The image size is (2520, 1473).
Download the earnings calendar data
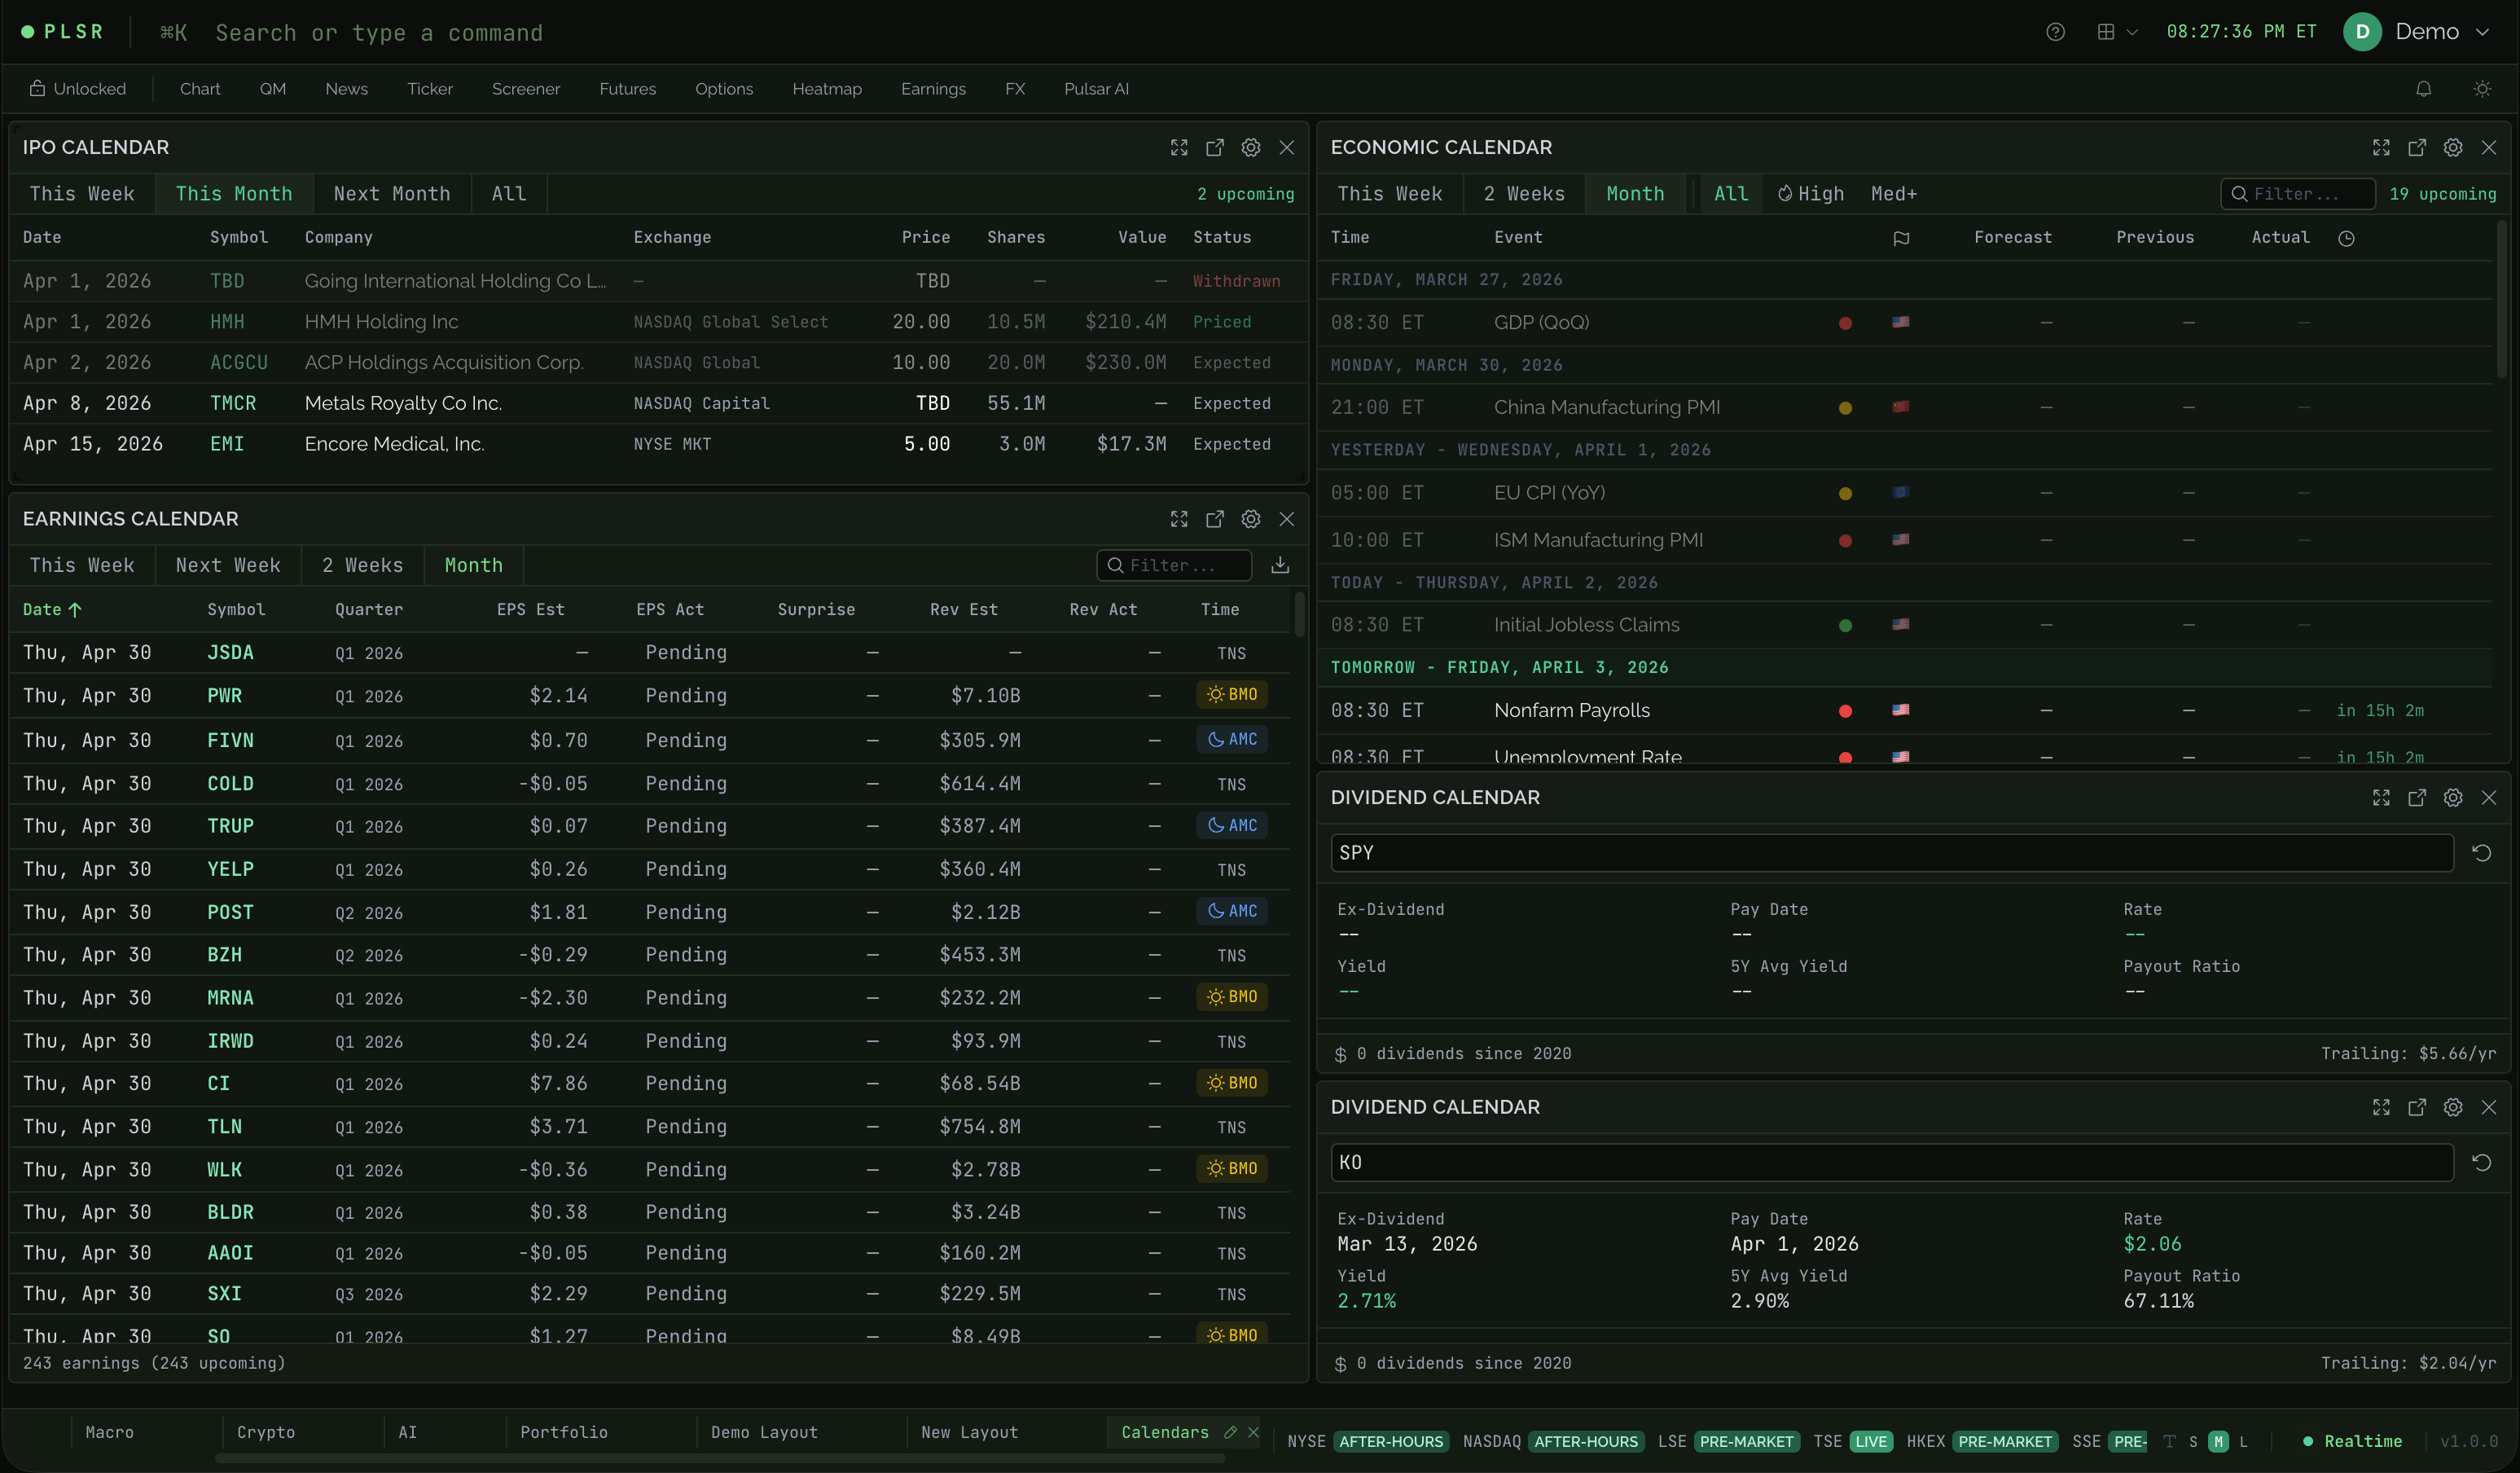pos(1280,565)
